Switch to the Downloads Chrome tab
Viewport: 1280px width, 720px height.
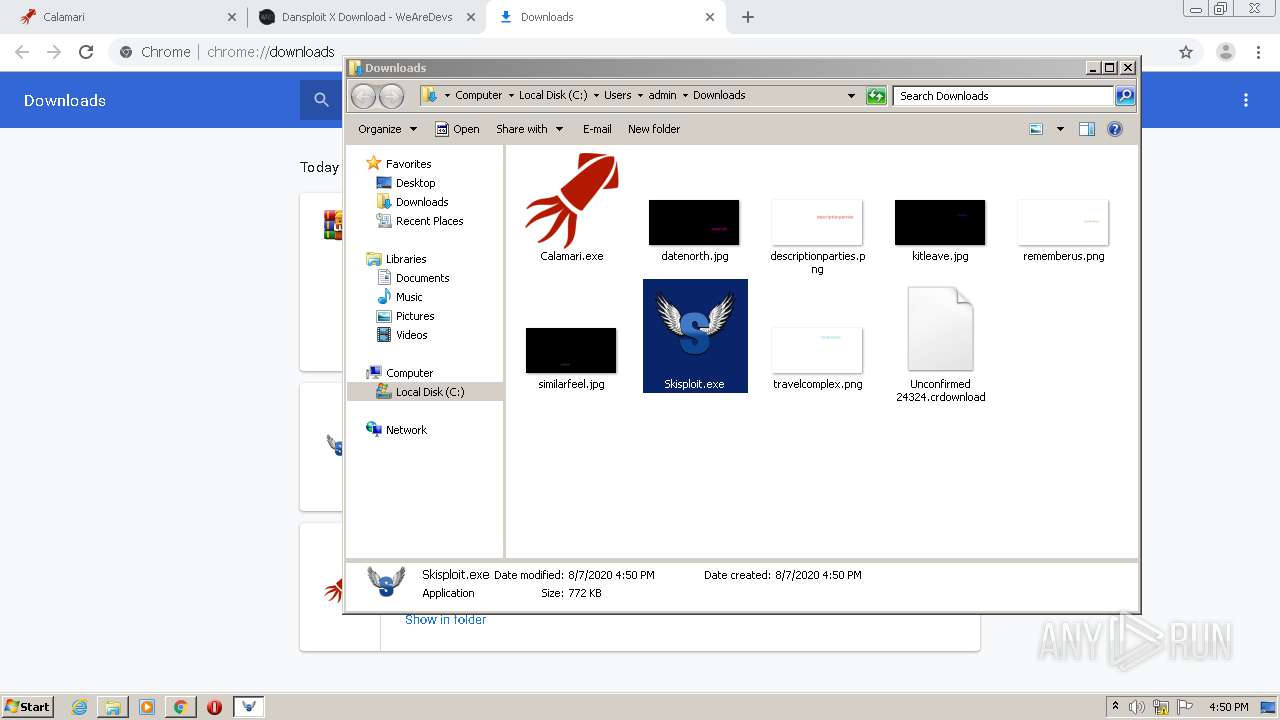pyautogui.click(x=605, y=17)
